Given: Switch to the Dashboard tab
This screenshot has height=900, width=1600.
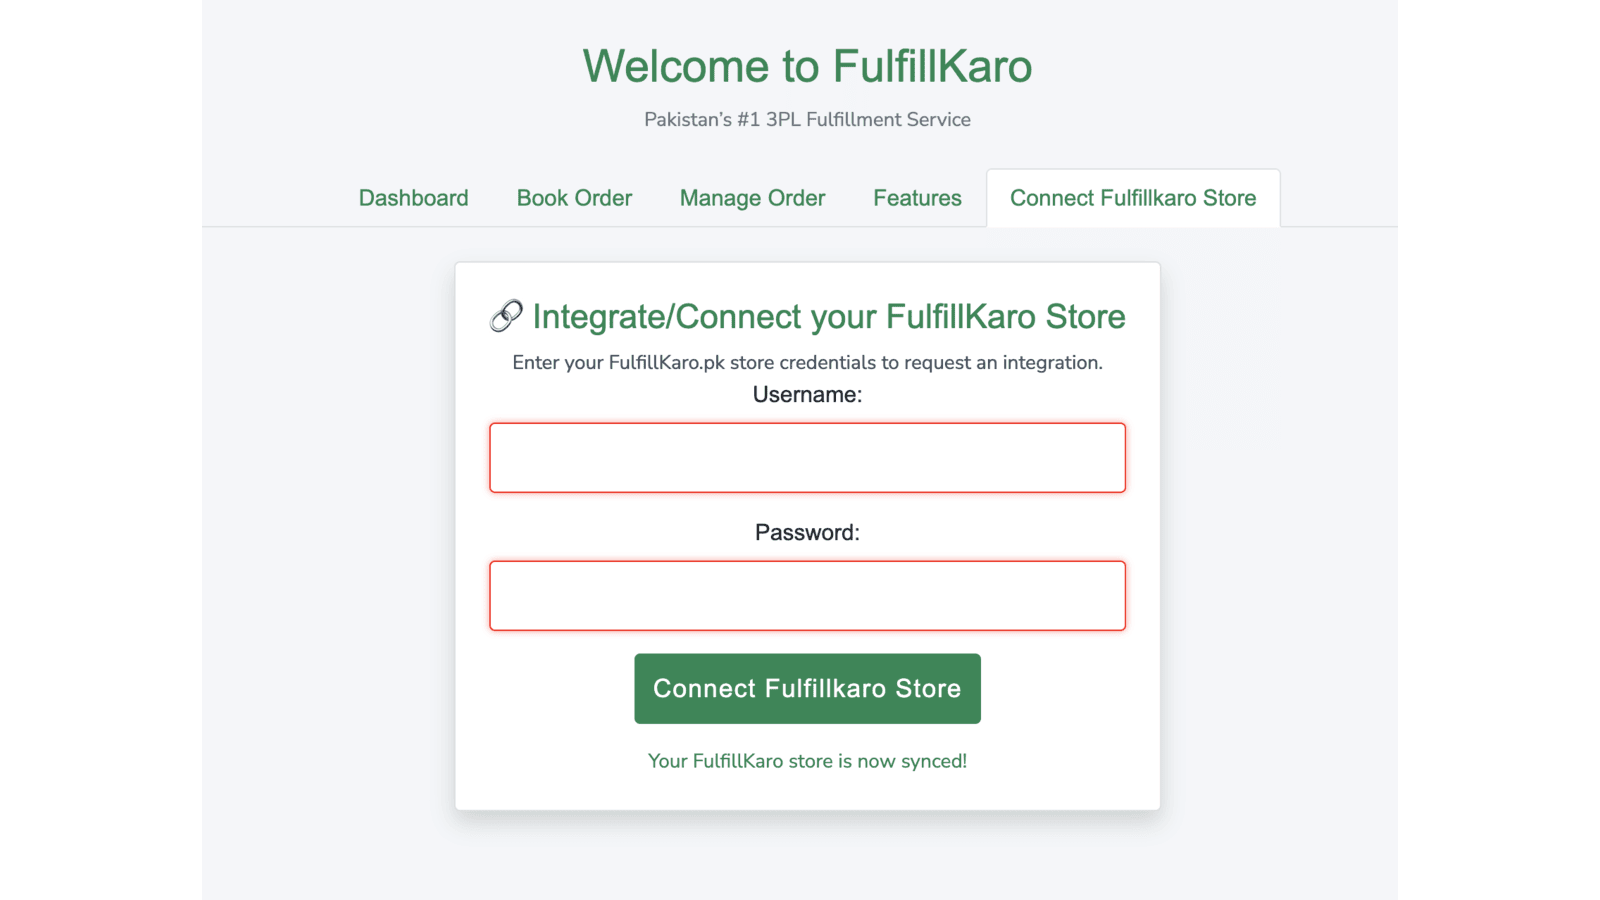Looking at the screenshot, I should point(413,197).
